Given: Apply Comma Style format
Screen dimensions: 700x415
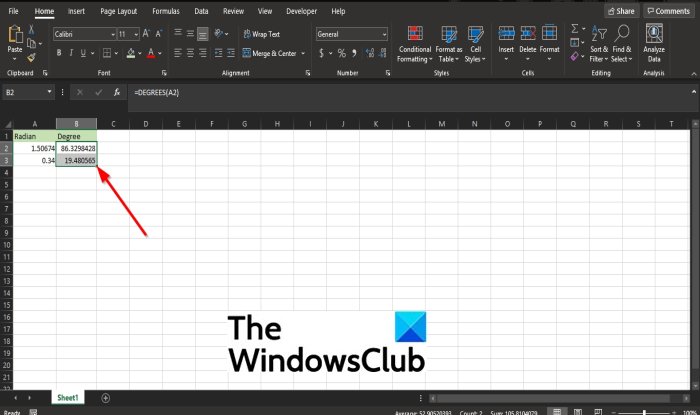Looking at the screenshot, I should pos(354,53).
